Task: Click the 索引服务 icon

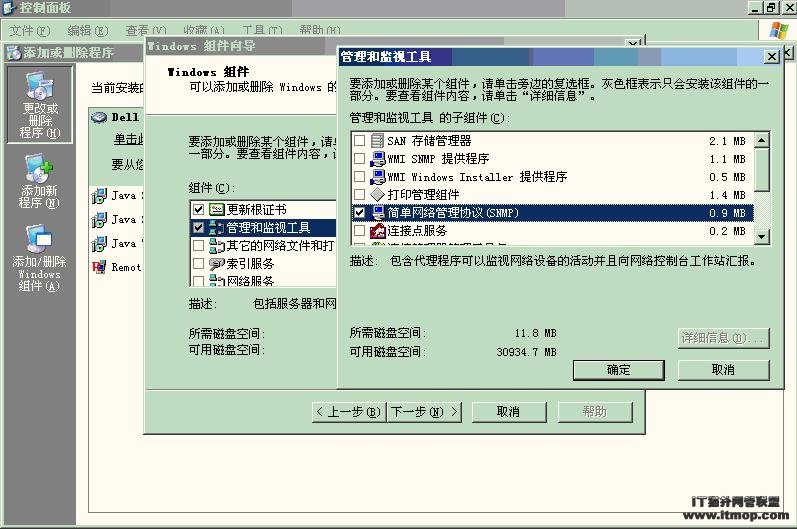Action: [217, 264]
